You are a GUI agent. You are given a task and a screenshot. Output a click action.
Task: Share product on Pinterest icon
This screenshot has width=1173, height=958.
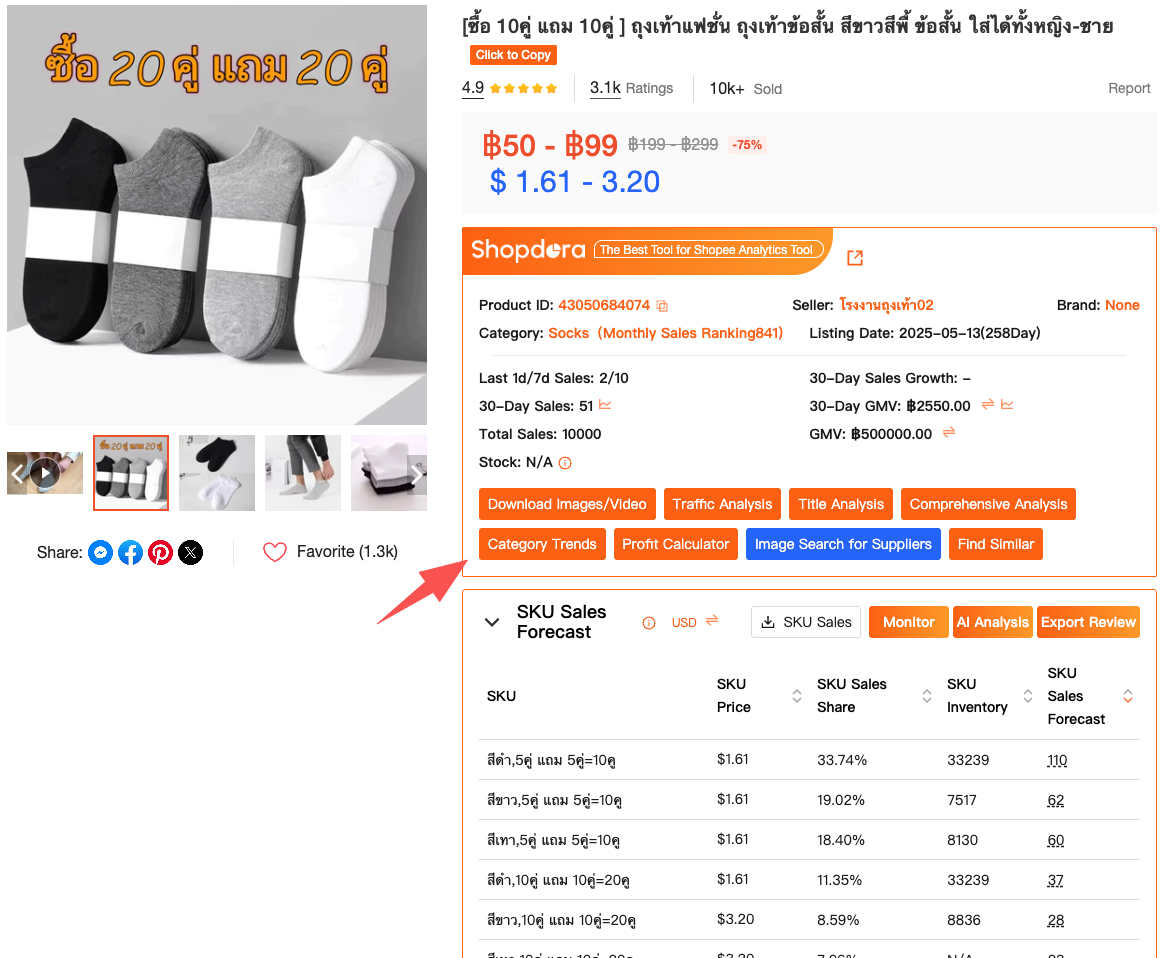click(x=160, y=553)
